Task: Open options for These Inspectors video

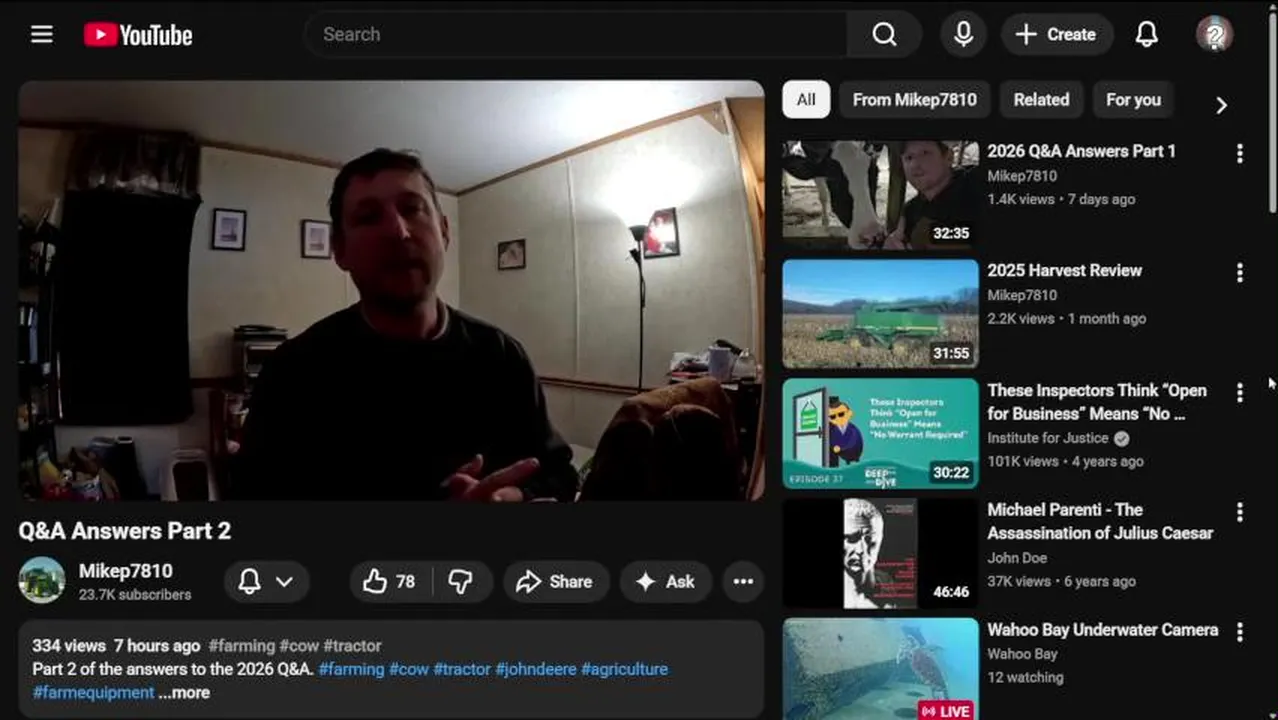Action: click(1240, 392)
